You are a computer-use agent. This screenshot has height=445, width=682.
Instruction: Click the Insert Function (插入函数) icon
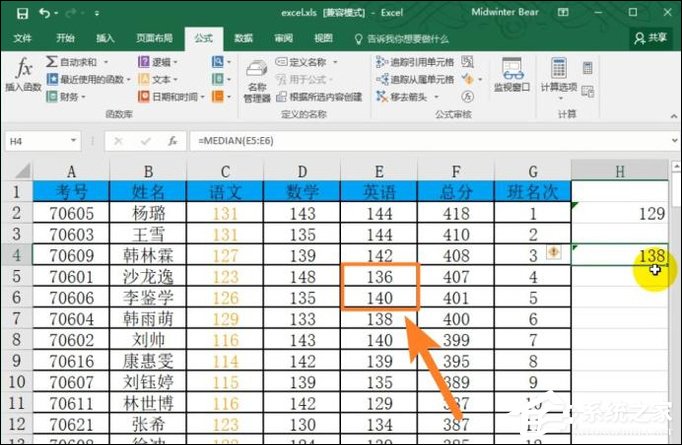pyautogui.click(x=23, y=76)
